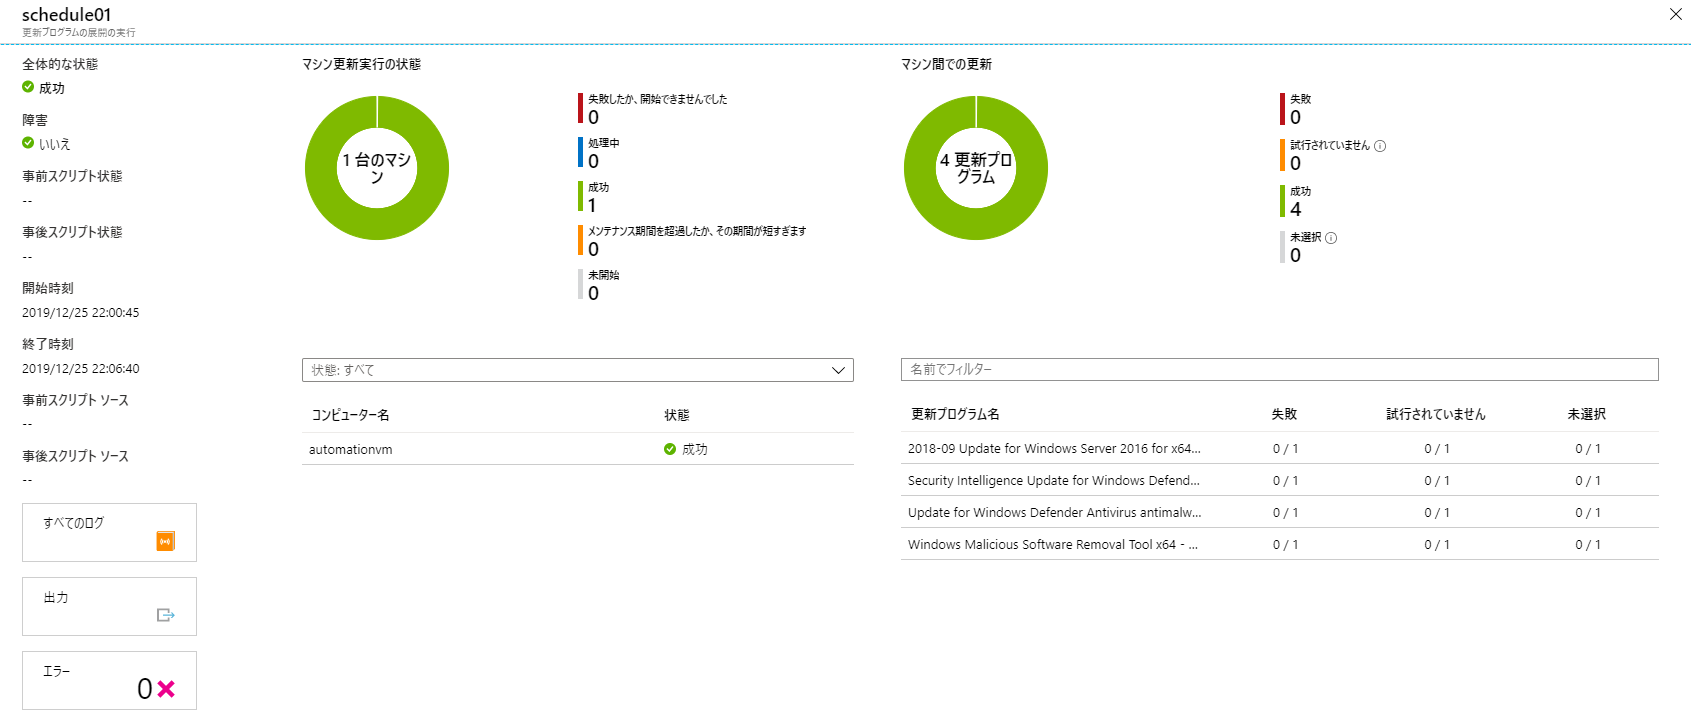
Task: Click info icon next to 未選択
Action: tap(1331, 238)
